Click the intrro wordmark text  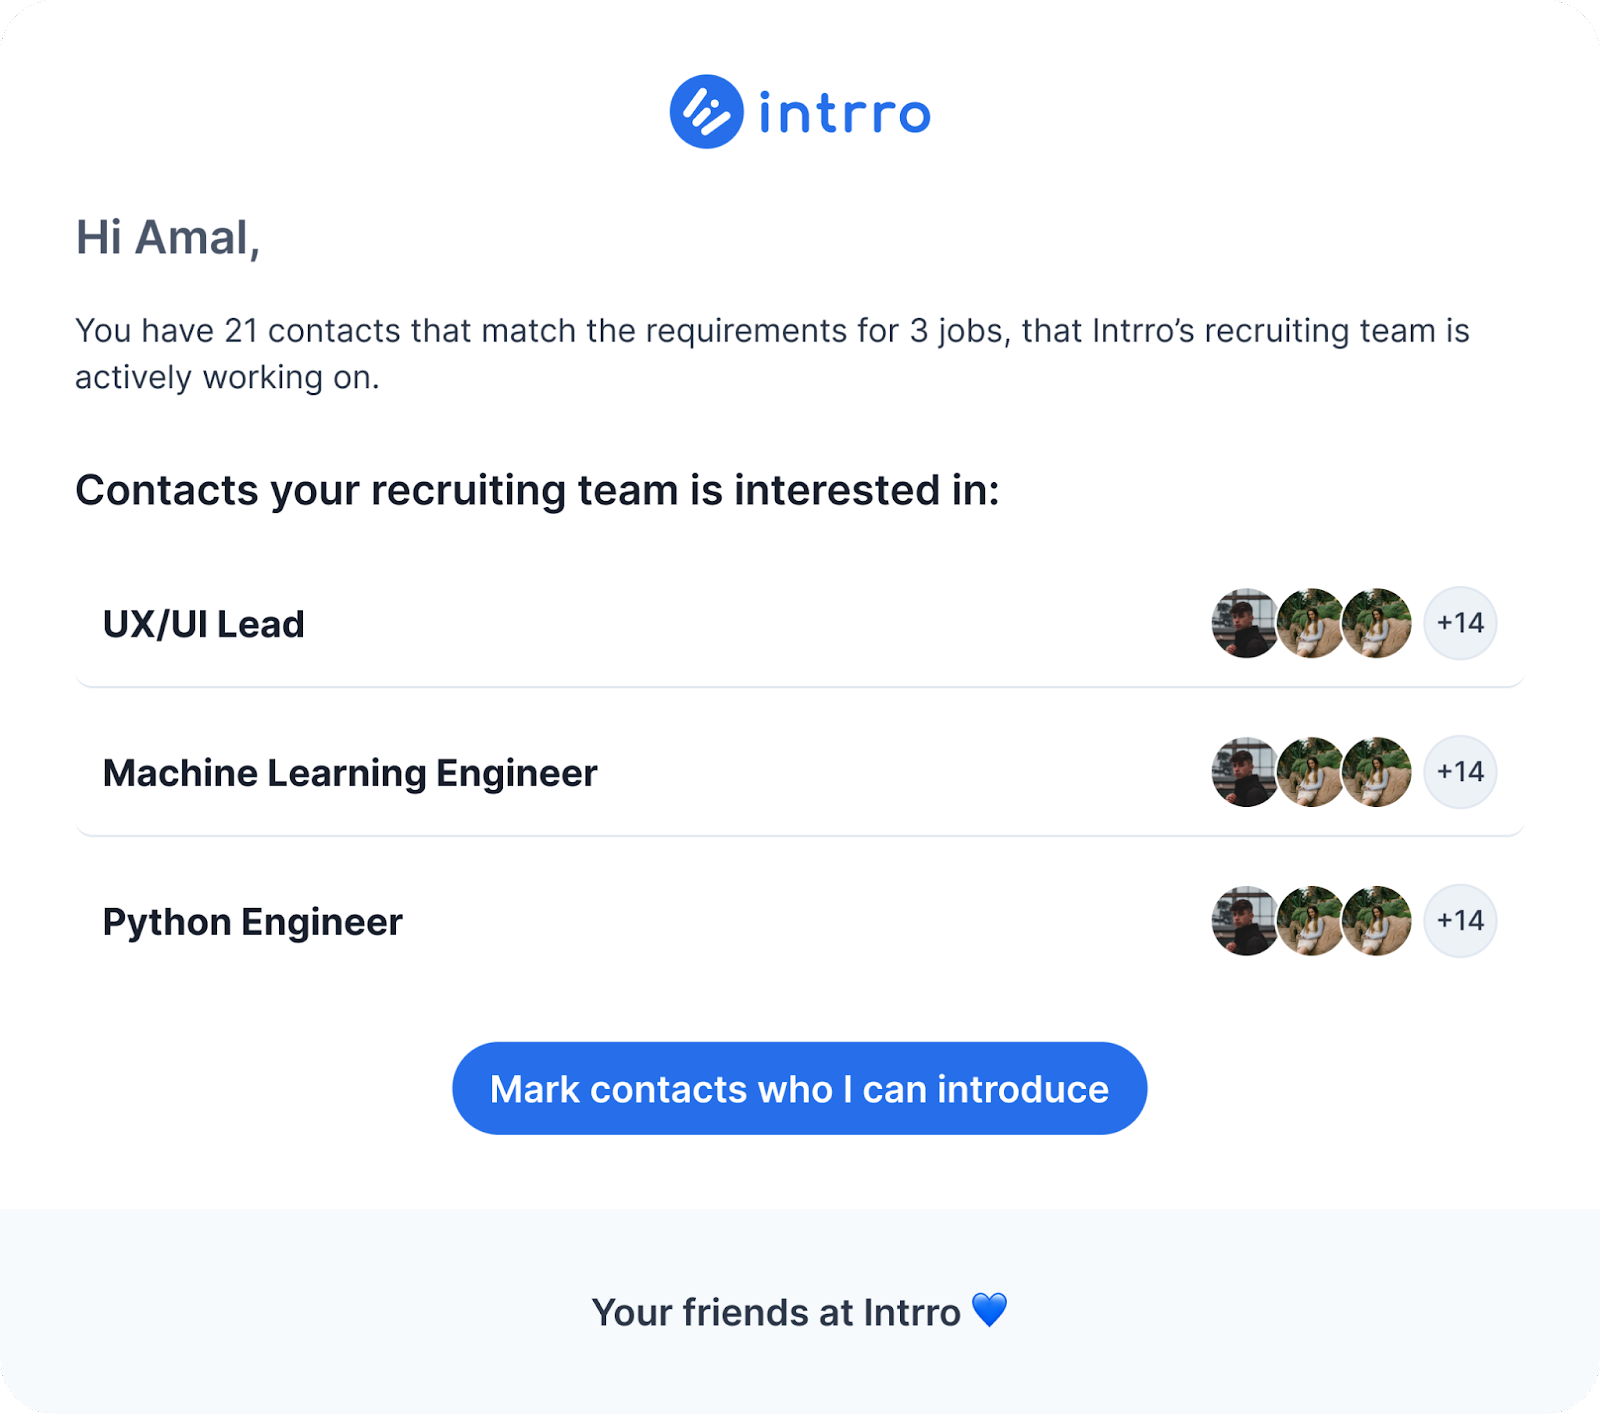tap(845, 113)
